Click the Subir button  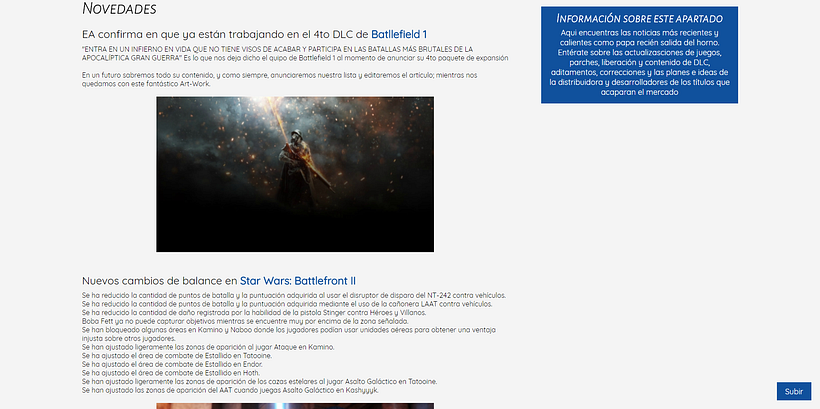point(794,391)
